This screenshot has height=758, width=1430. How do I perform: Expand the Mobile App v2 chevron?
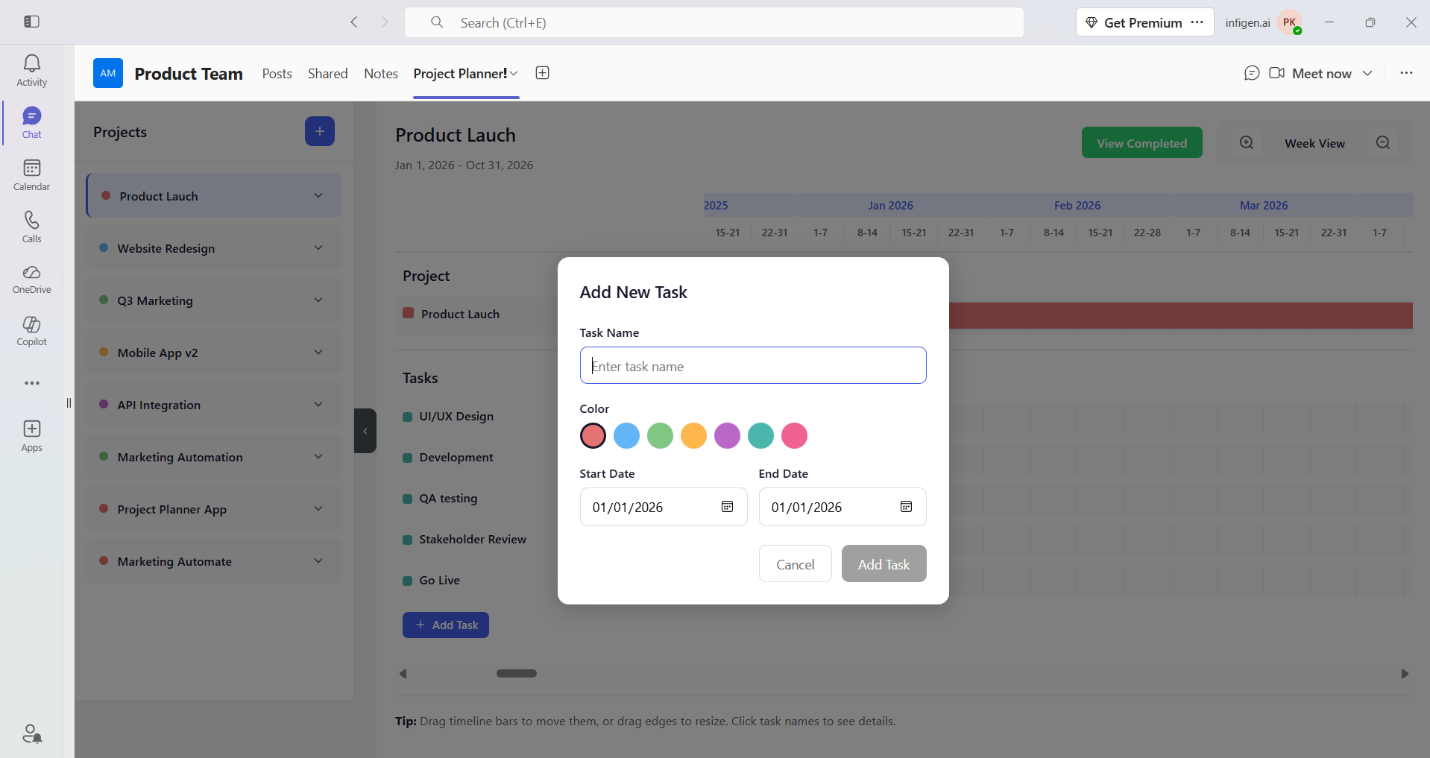318,352
